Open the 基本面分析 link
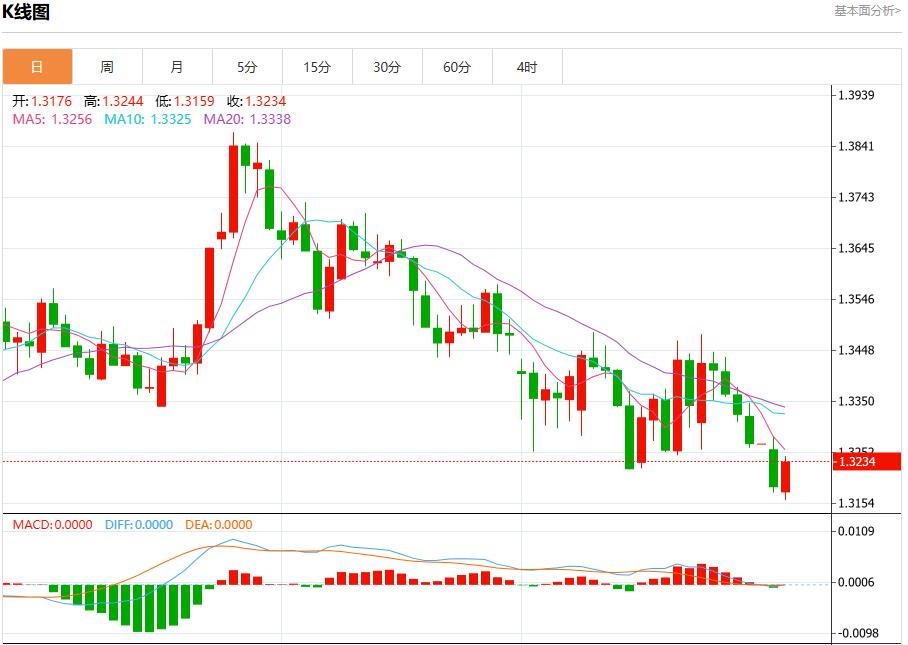 pyautogui.click(x=867, y=11)
